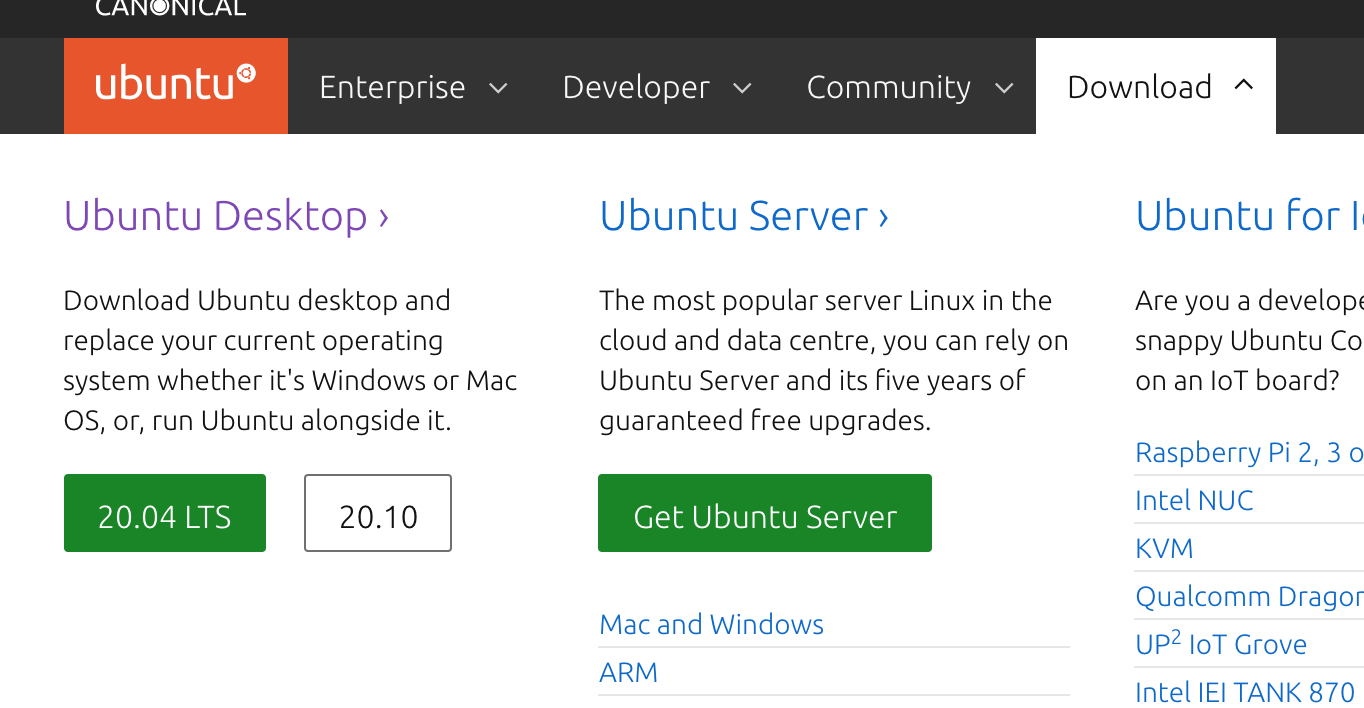Open the KVM link

[x=1164, y=548]
